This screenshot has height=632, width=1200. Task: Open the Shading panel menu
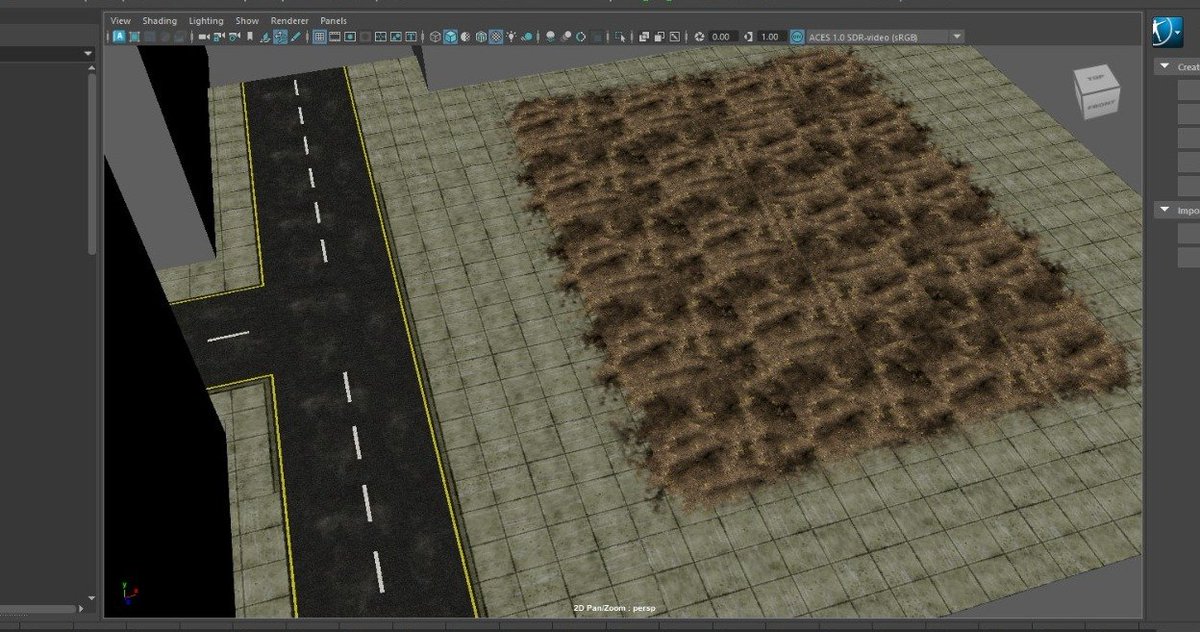159,20
